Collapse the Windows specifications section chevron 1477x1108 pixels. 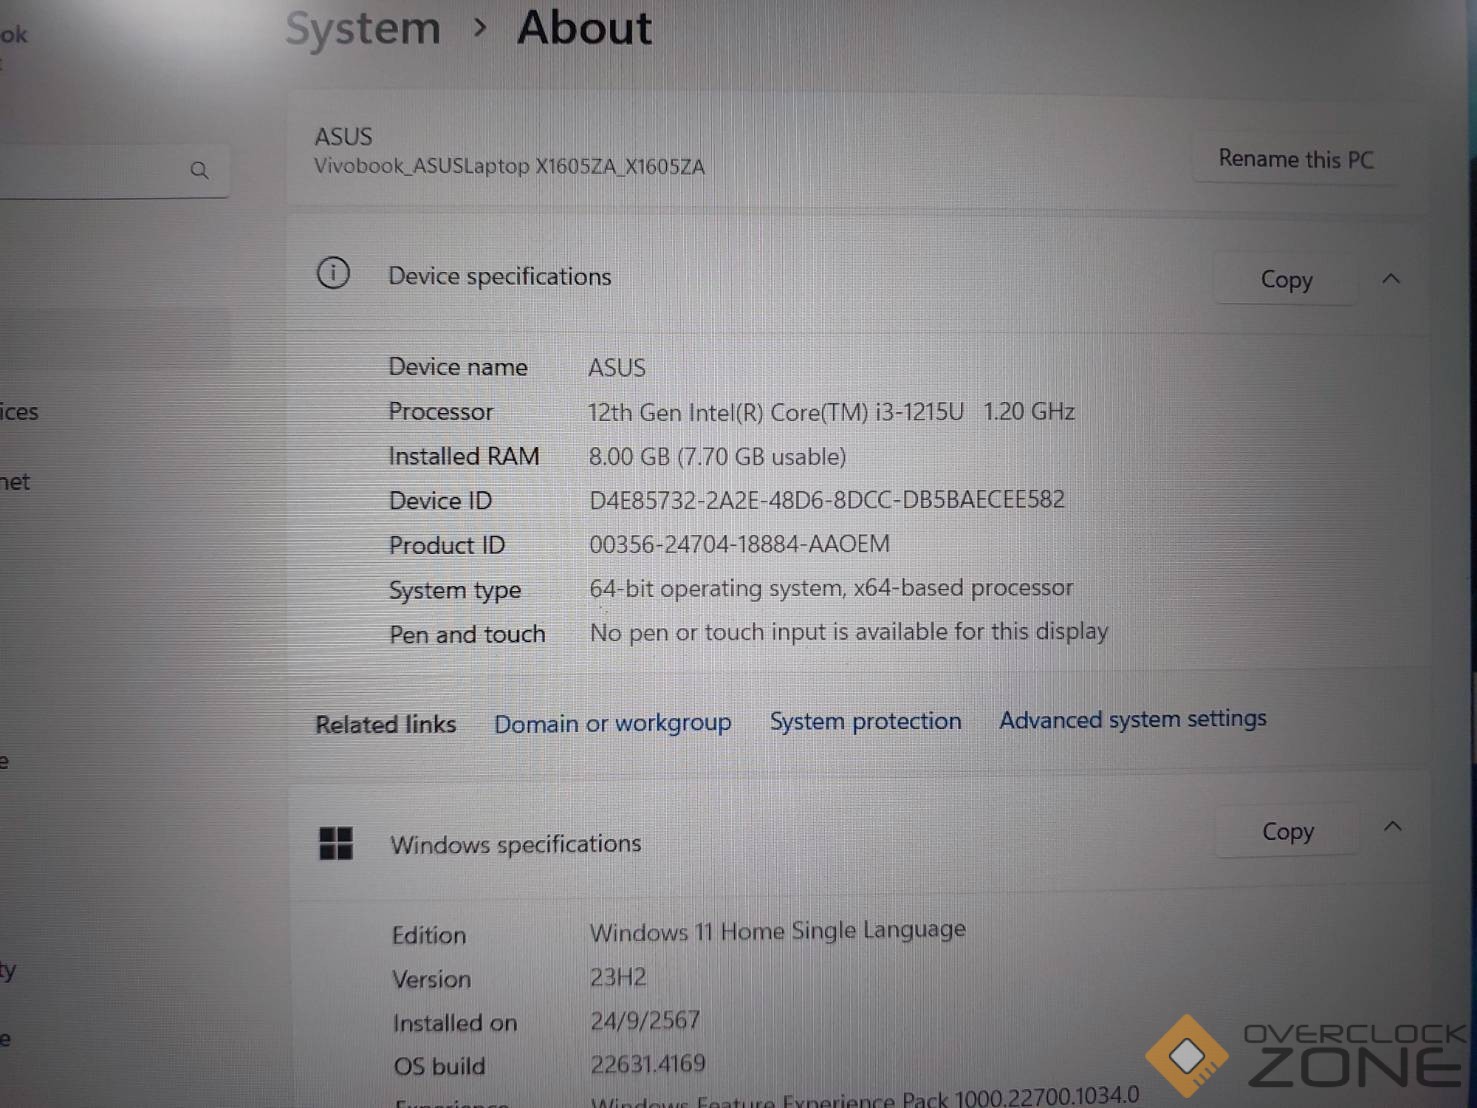coord(1392,827)
